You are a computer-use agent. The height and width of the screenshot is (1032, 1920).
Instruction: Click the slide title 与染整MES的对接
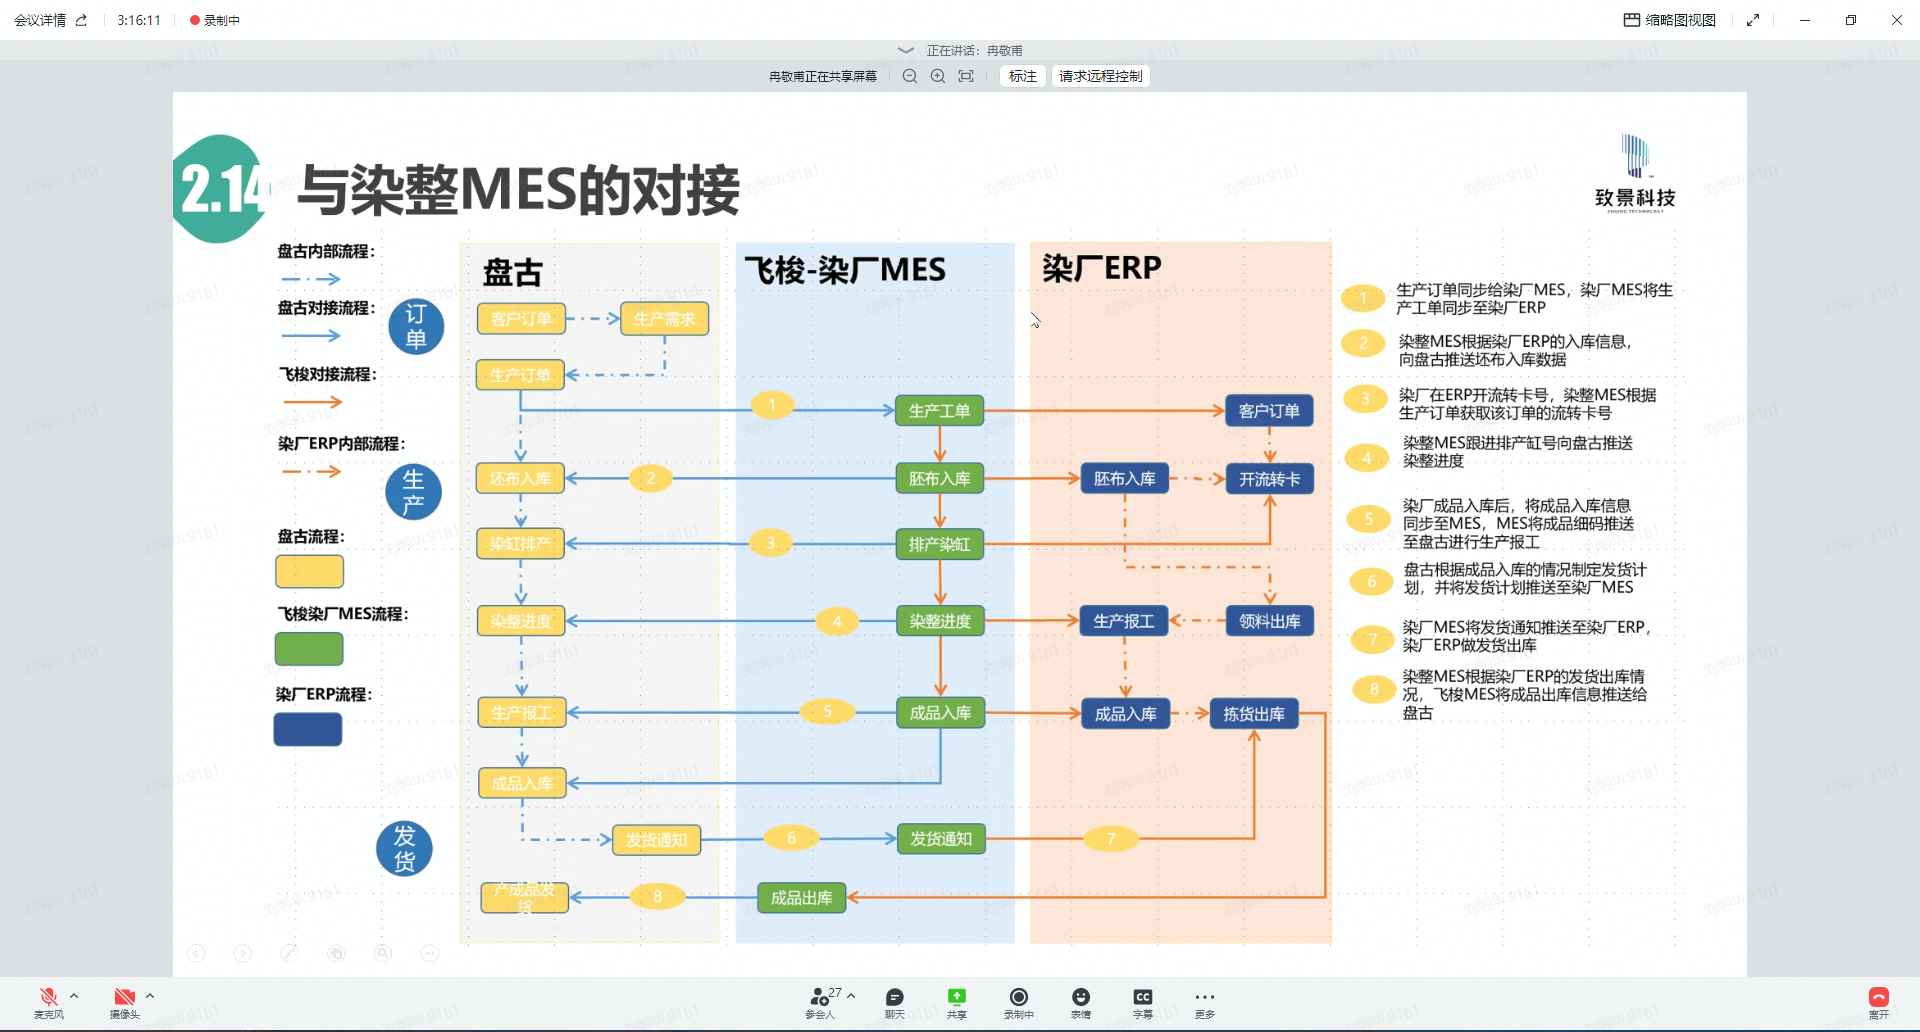(x=519, y=190)
